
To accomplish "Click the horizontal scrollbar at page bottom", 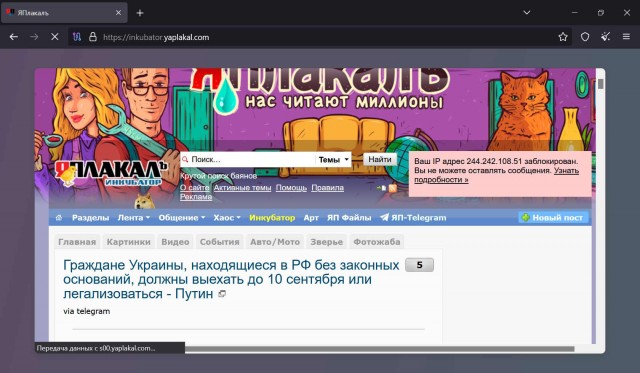I will pos(380,349).
